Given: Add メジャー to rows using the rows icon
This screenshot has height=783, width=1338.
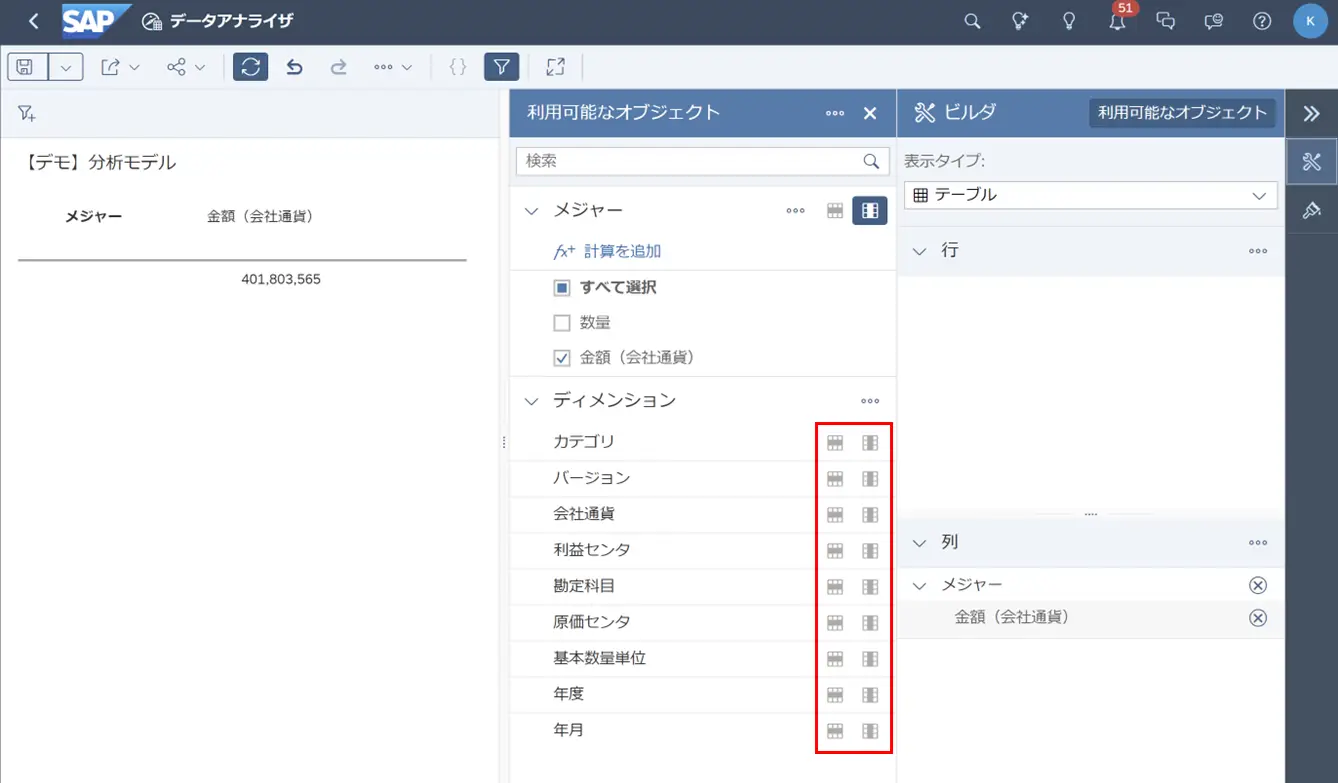Looking at the screenshot, I should 835,211.
